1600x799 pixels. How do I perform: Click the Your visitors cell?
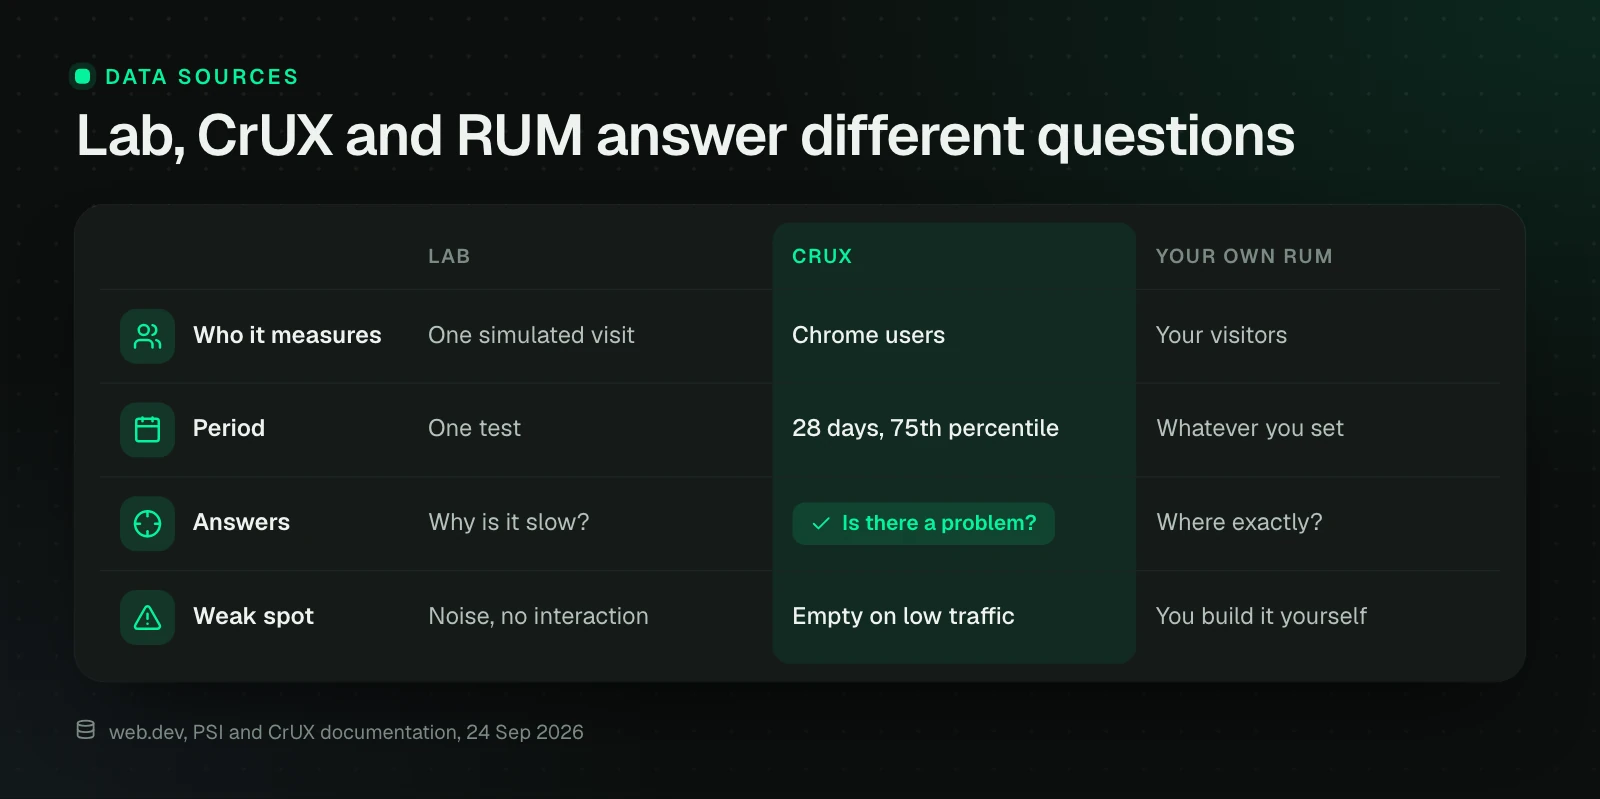[x=1221, y=335]
